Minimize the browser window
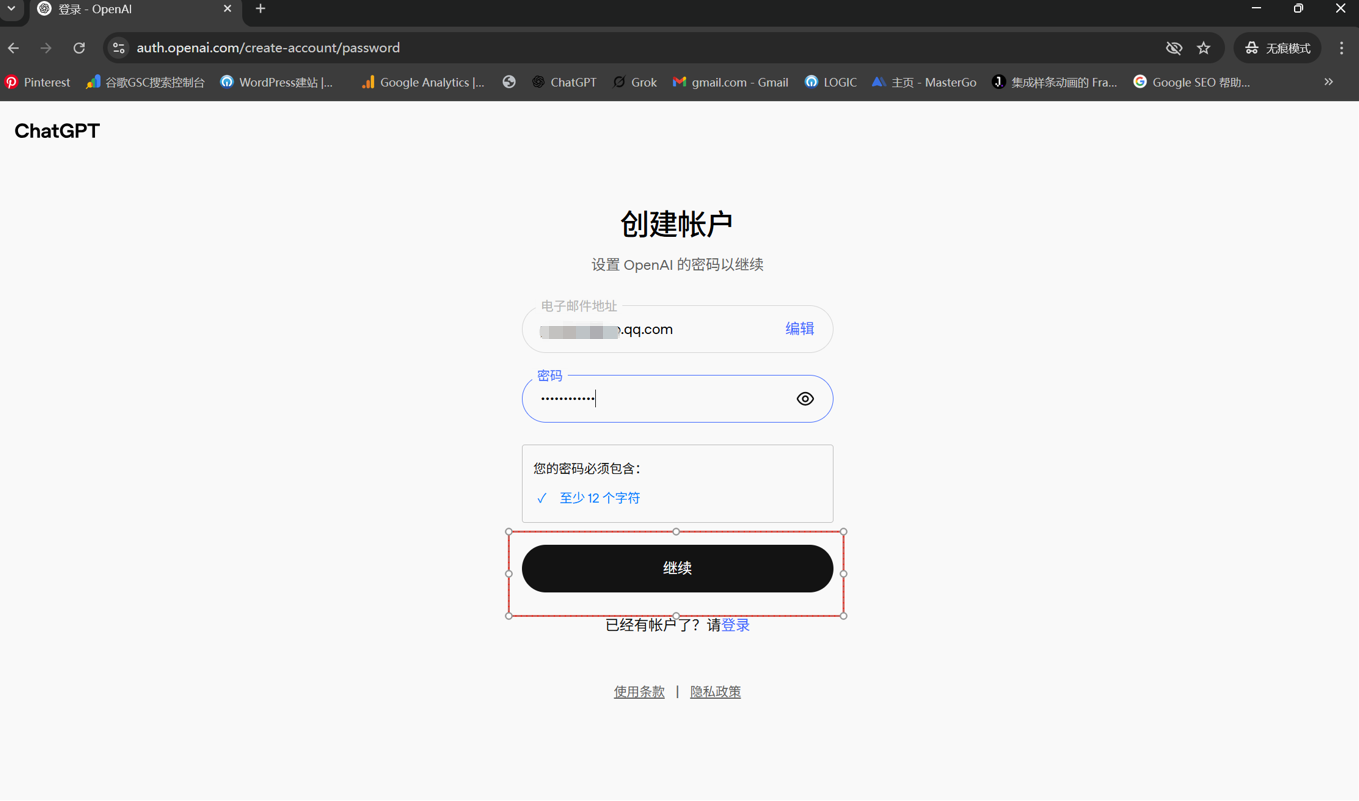 [x=1256, y=9]
